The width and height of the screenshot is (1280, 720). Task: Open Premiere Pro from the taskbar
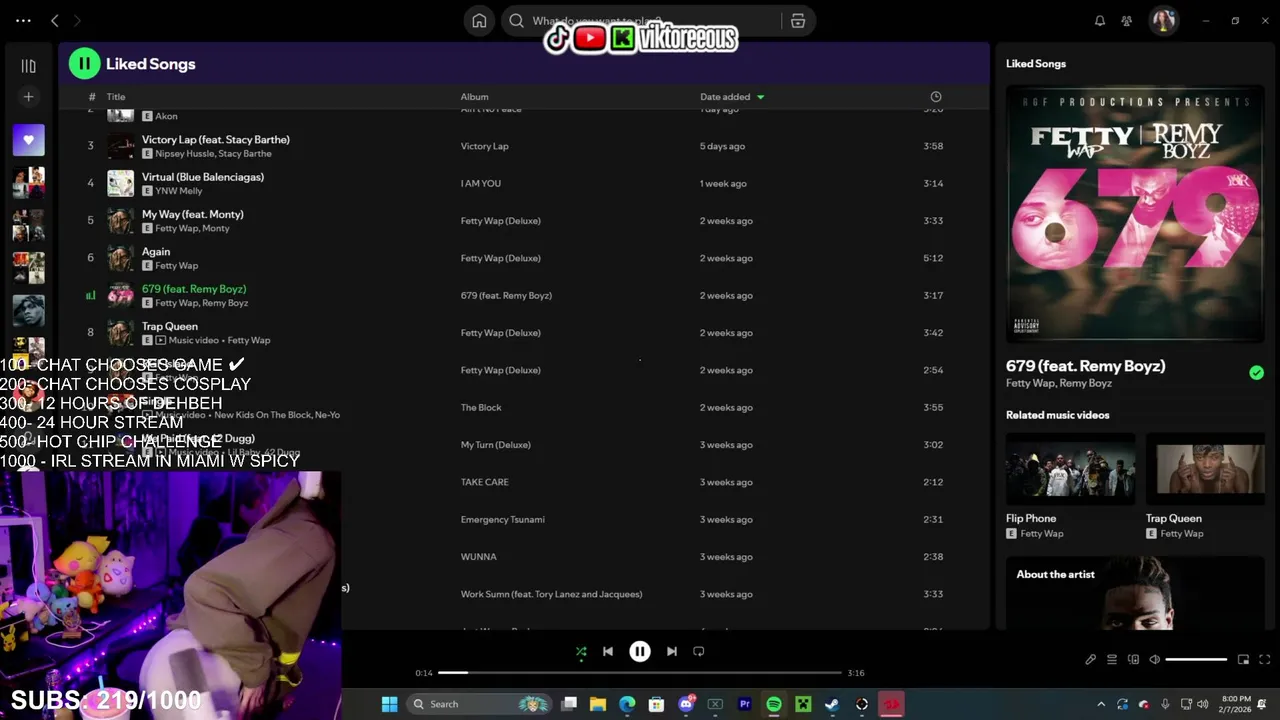tap(744, 704)
